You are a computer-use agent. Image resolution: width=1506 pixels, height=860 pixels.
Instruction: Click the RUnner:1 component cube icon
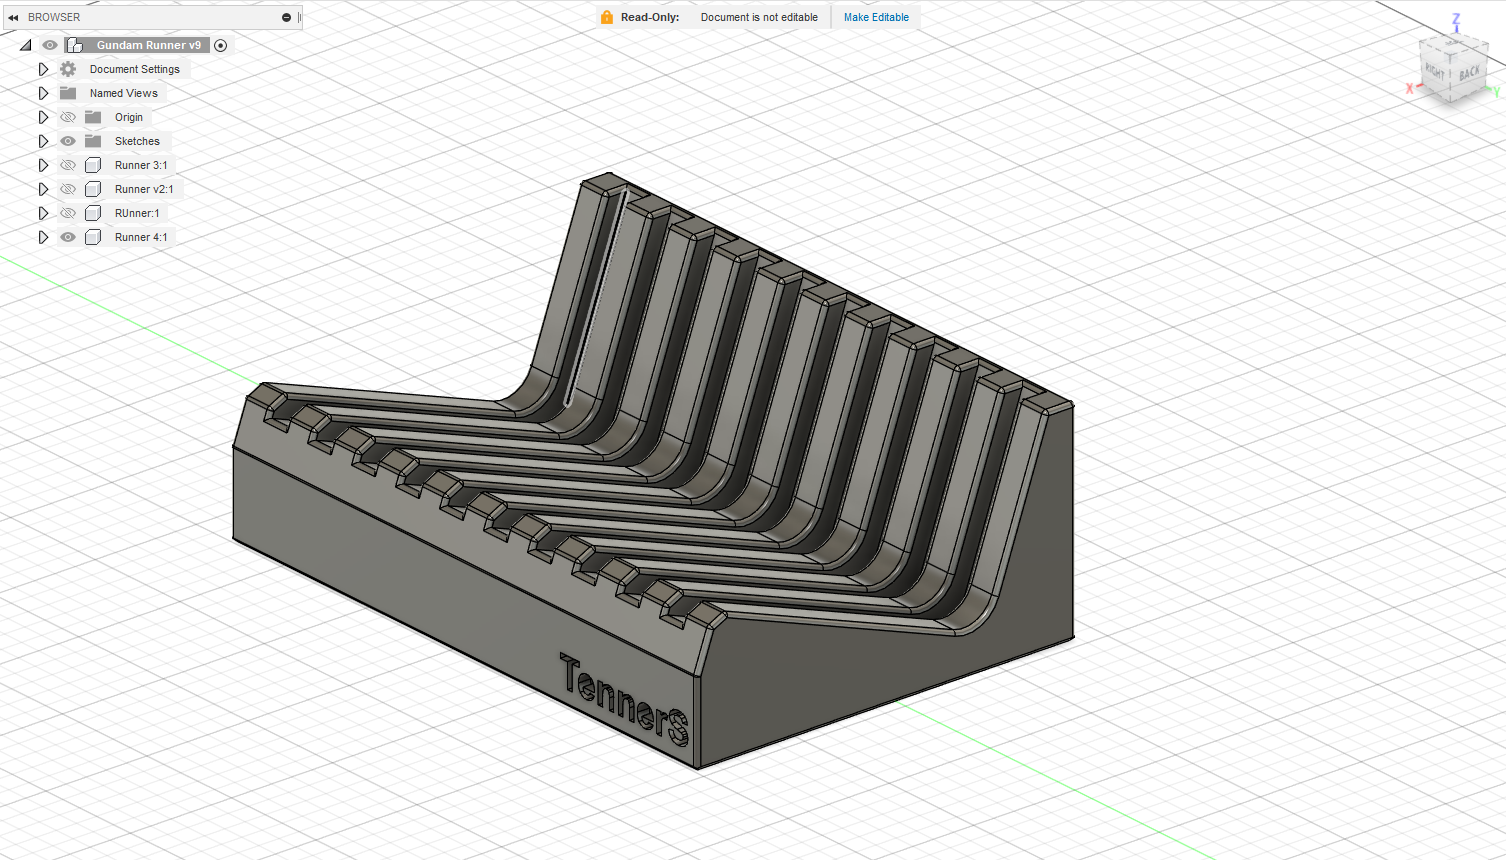click(x=93, y=213)
